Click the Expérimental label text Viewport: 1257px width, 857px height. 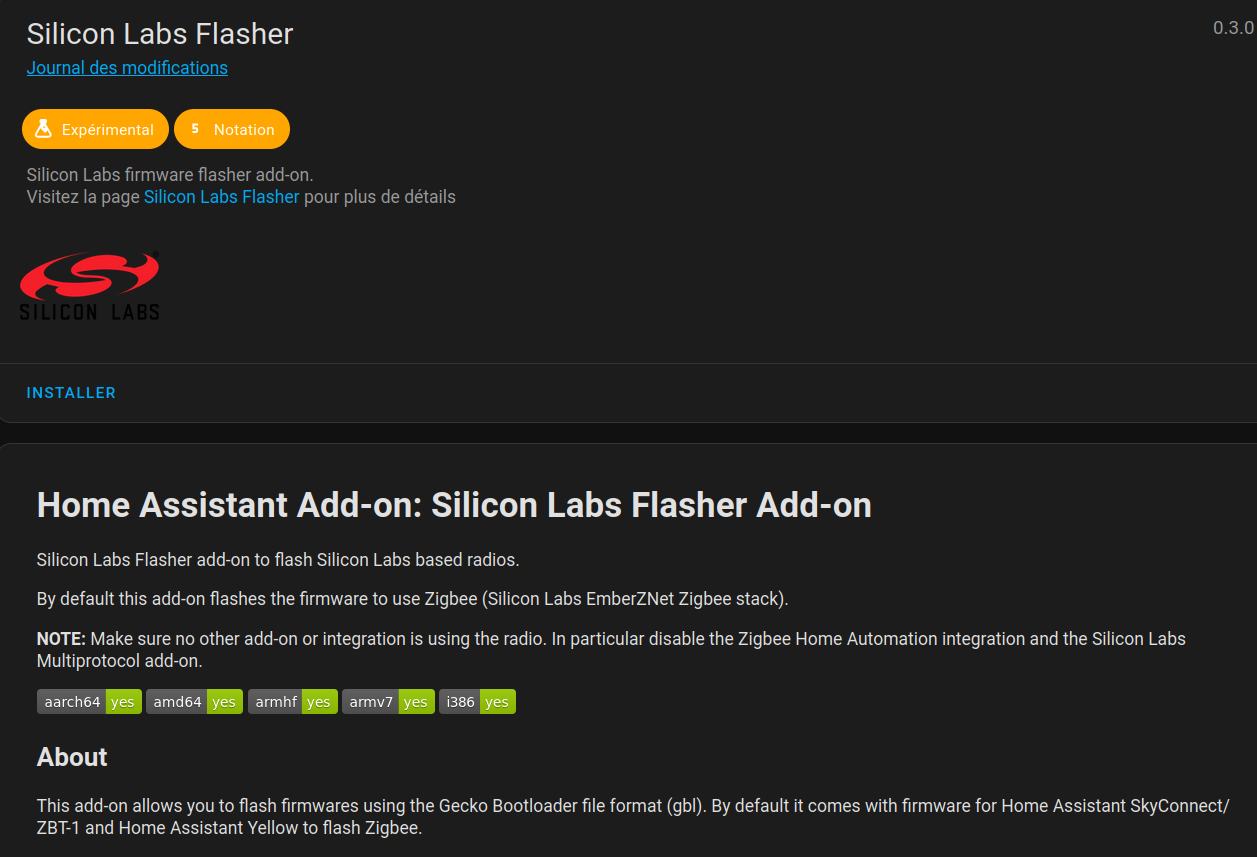108,130
